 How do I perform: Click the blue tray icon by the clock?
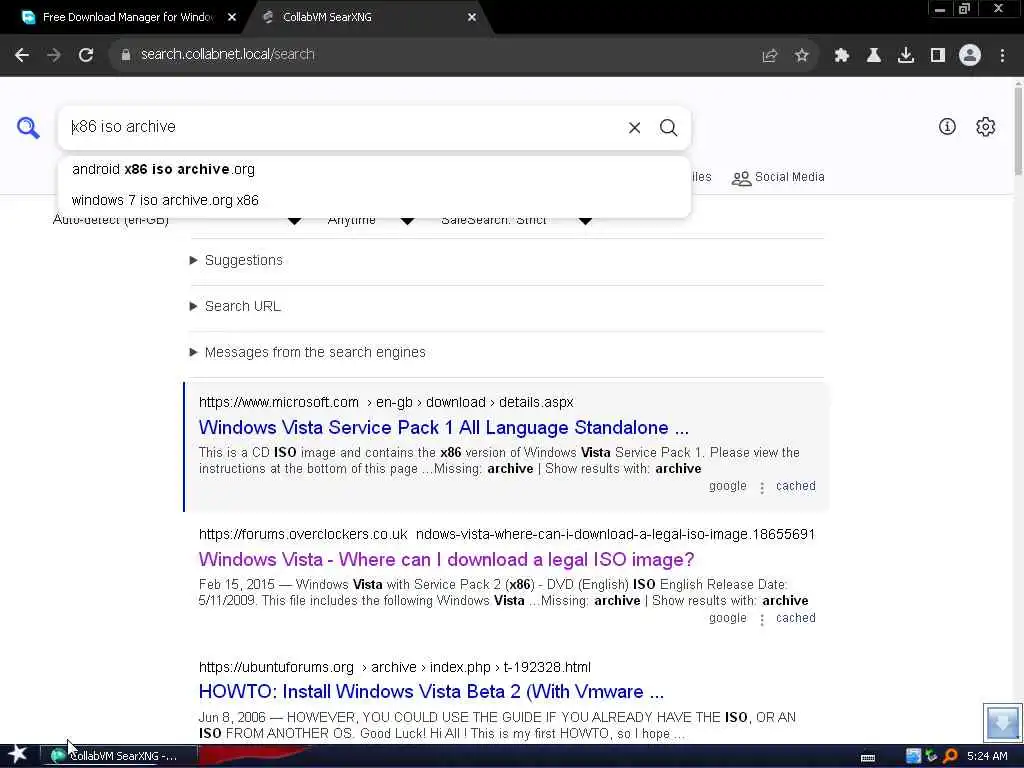point(914,756)
